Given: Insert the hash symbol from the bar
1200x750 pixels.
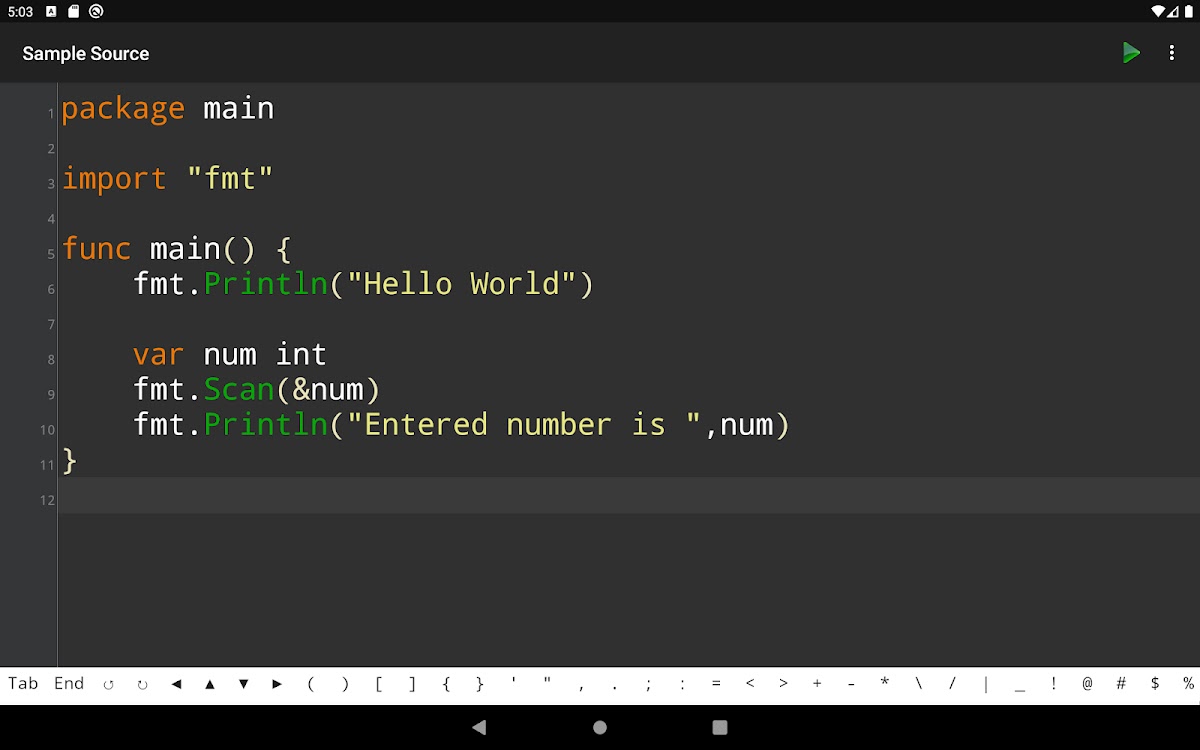Looking at the screenshot, I should (1121, 684).
